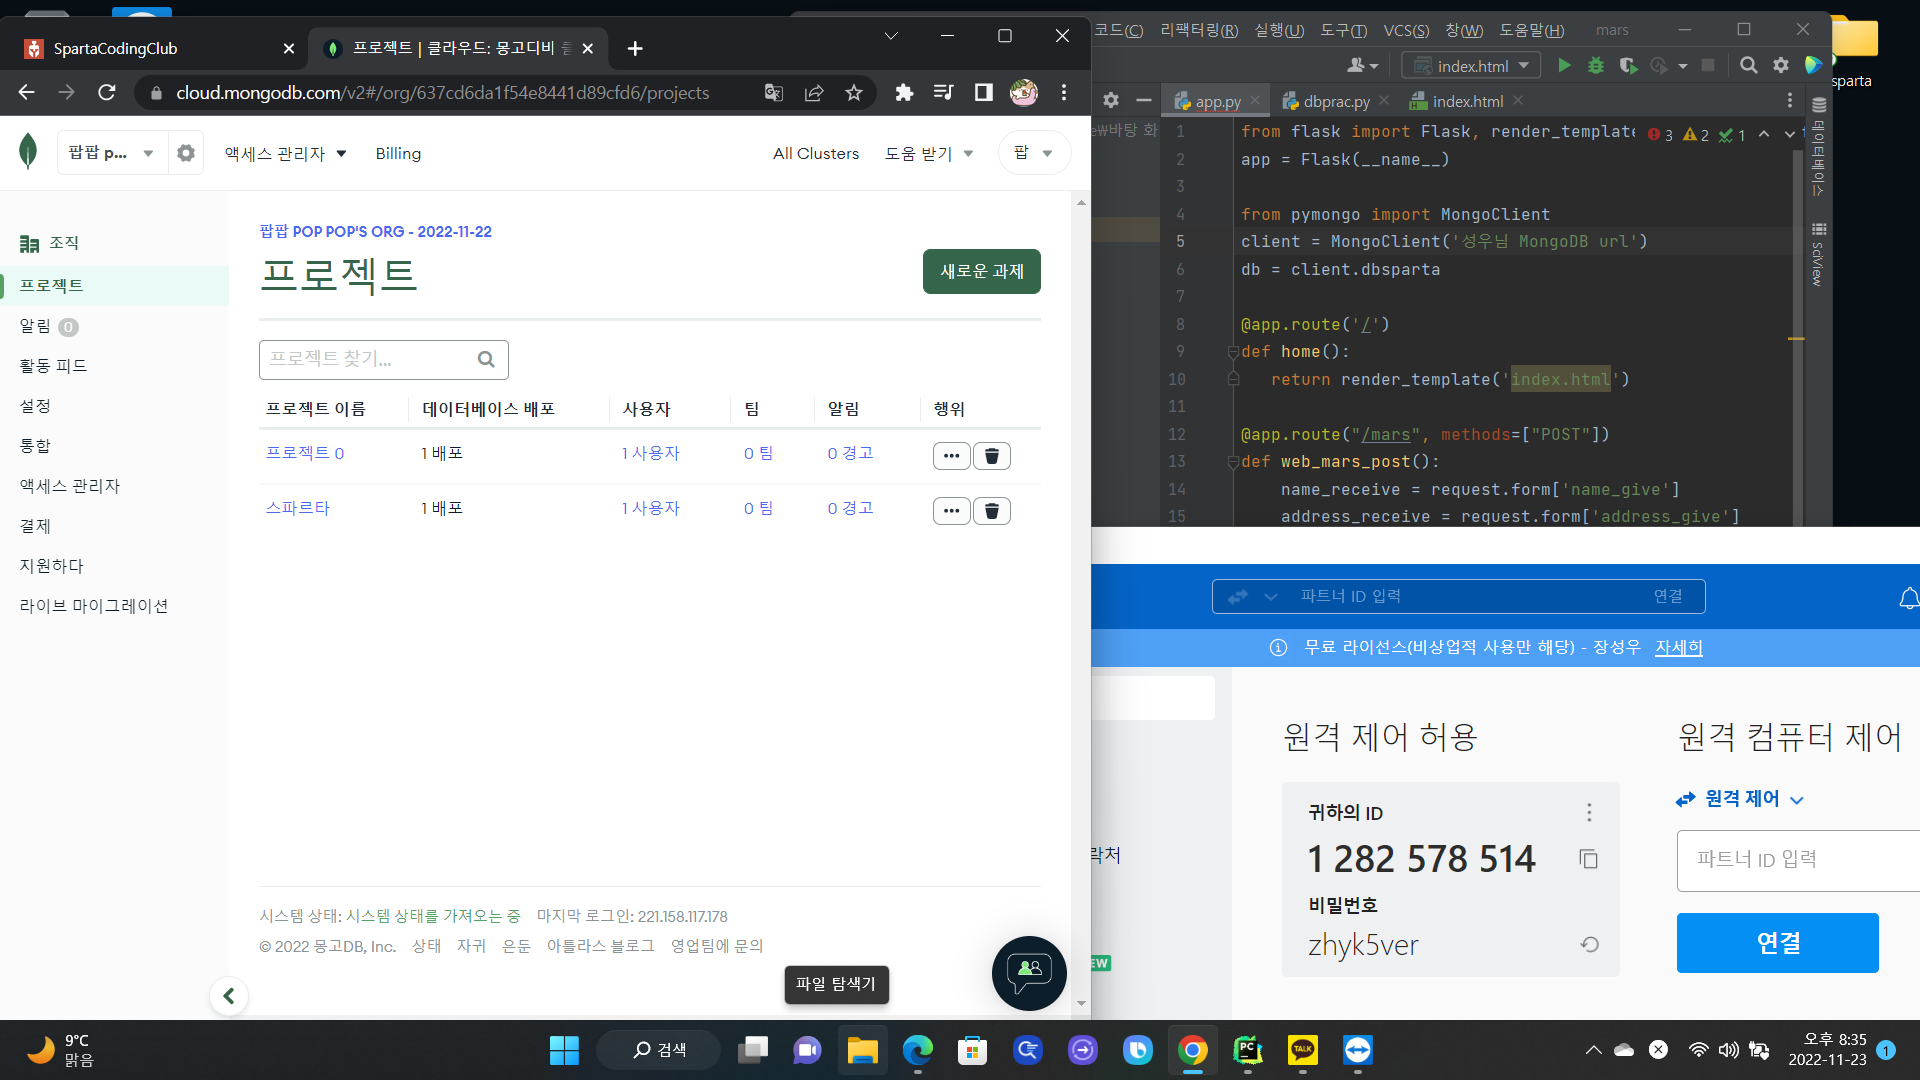The width and height of the screenshot is (1920, 1080).
Task: Open TeamViewer ID card options menu
Action: click(x=1589, y=812)
